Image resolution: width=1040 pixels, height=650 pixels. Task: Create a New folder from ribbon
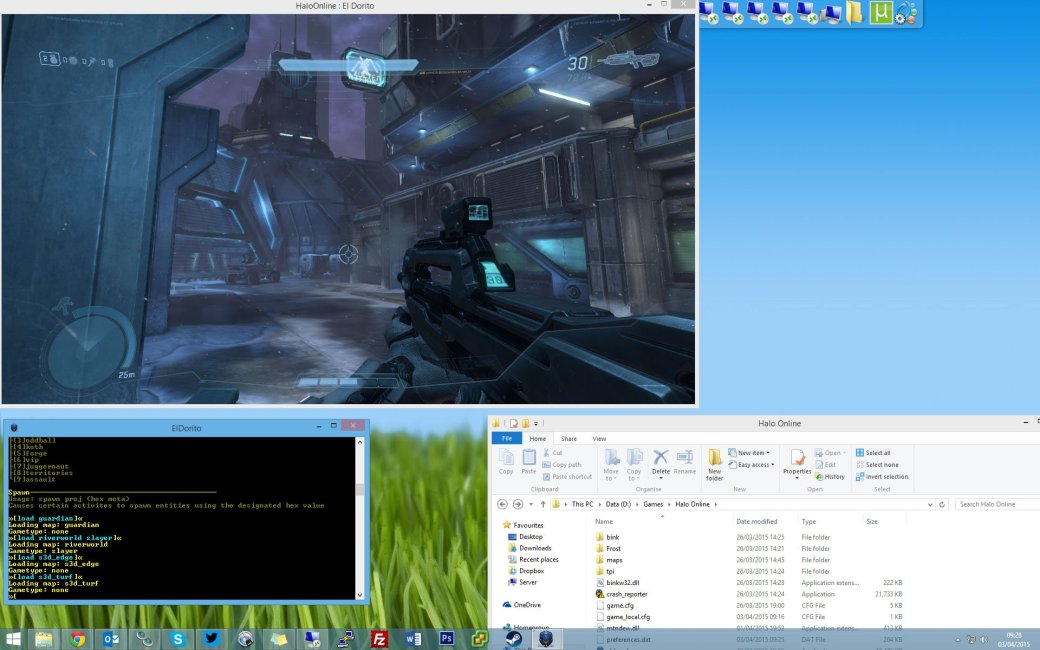pos(714,464)
